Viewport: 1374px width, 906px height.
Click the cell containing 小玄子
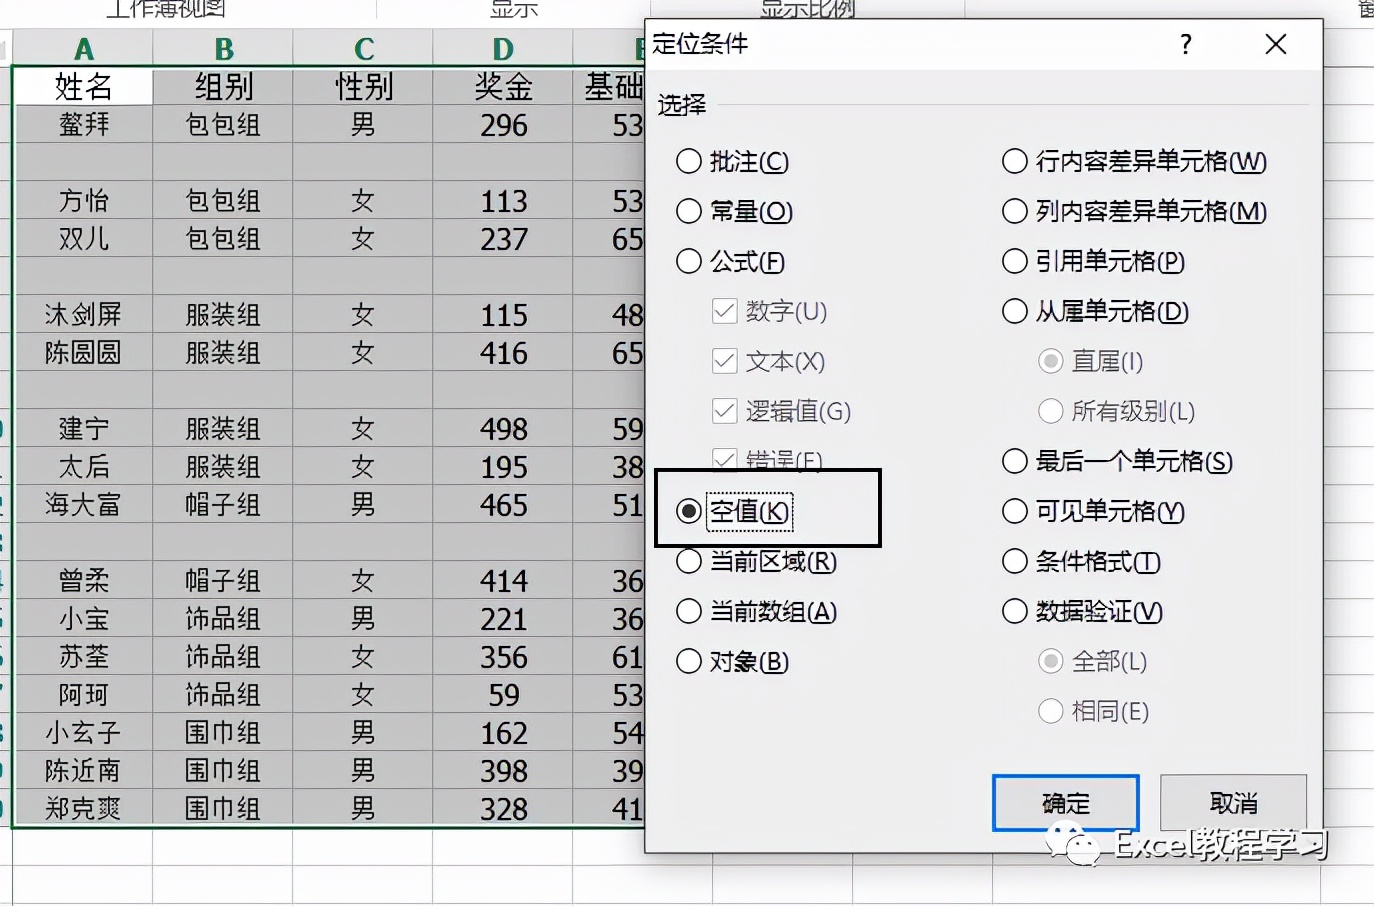tap(83, 733)
